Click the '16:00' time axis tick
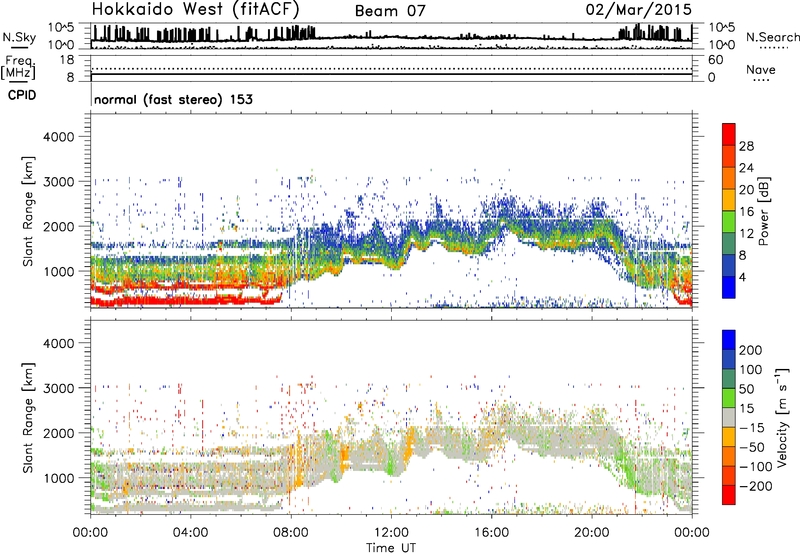The width and height of the screenshot is (800, 554). 491,533
